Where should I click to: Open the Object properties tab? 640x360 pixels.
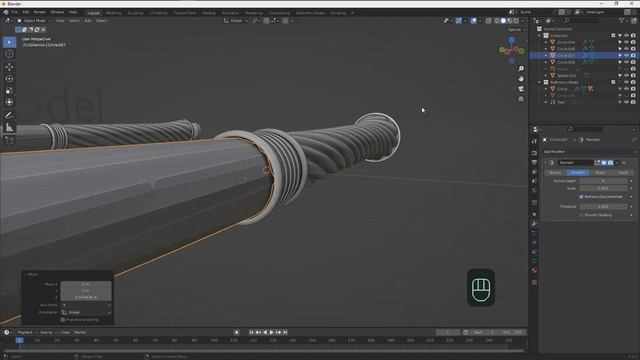(x=534, y=214)
